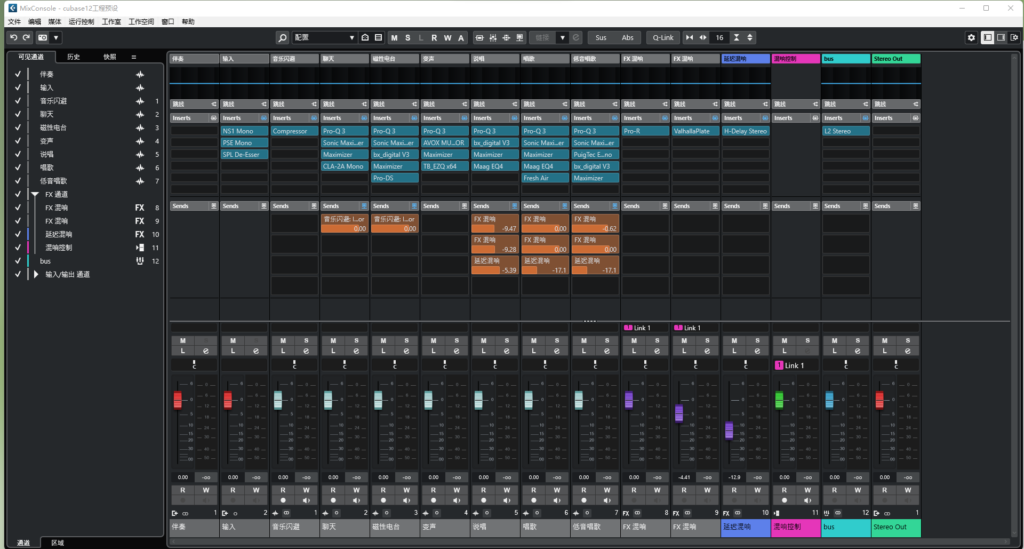Image resolution: width=1024 pixels, height=549 pixels.
Task: Click the undo arrow in the toolbar
Action: click(12, 37)
